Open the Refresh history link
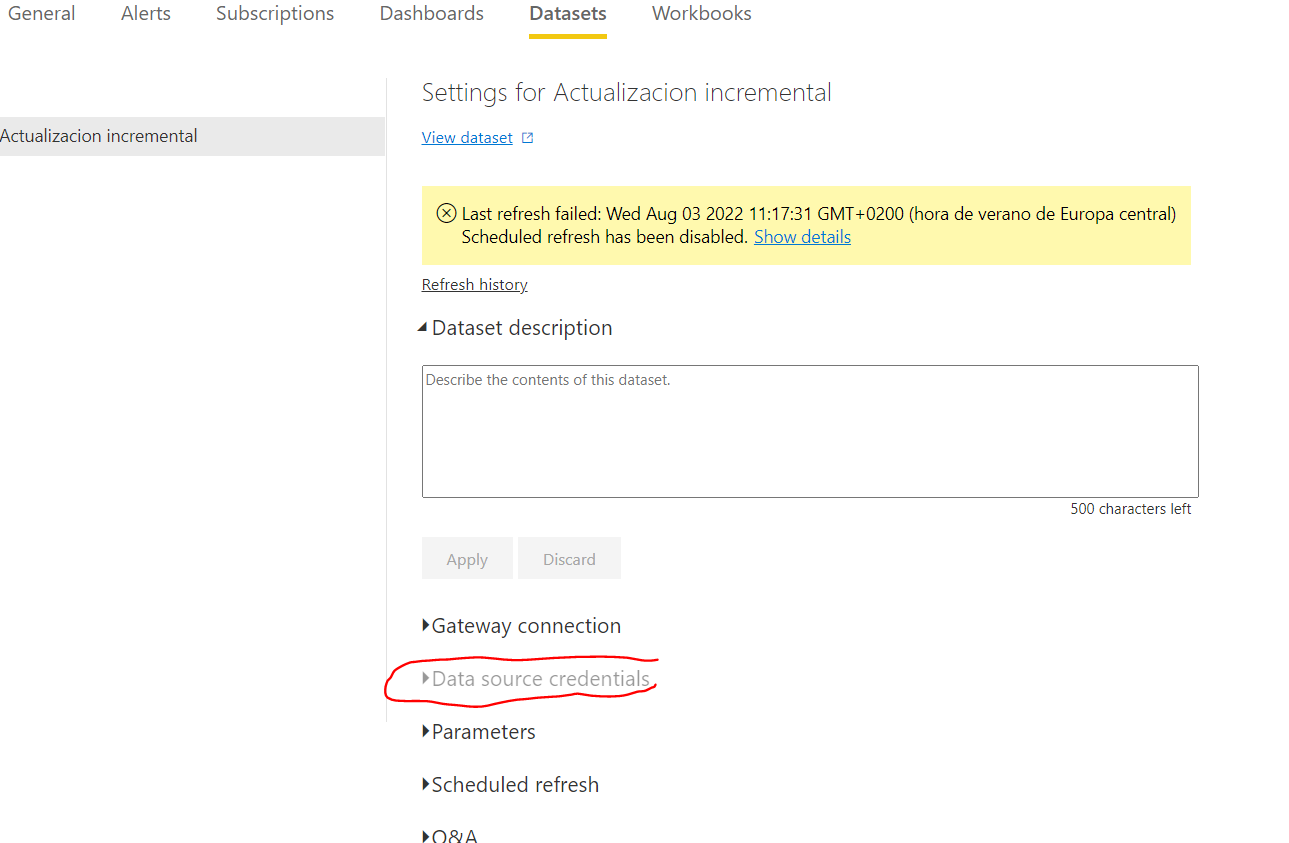Viewport: 1289px width, 843px height. tap(475, 285)
